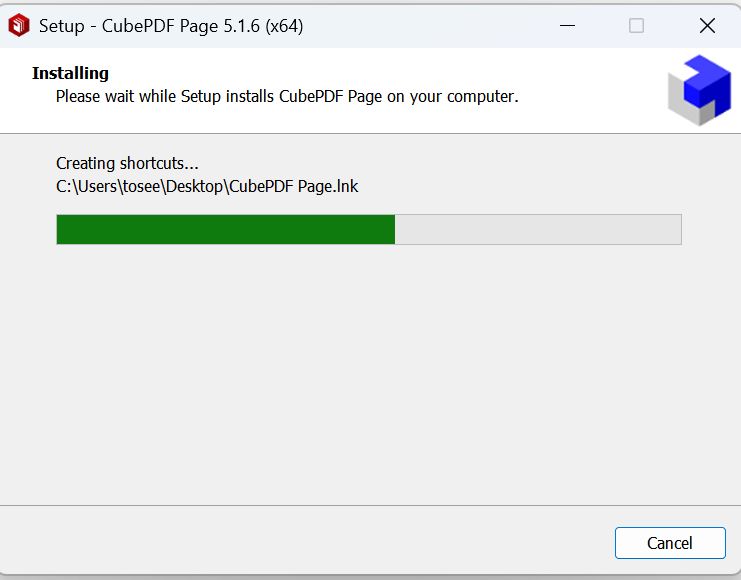Click "C:\Users" at the start of the path
This screenshot has width=741, height=580.
point(86,186)
